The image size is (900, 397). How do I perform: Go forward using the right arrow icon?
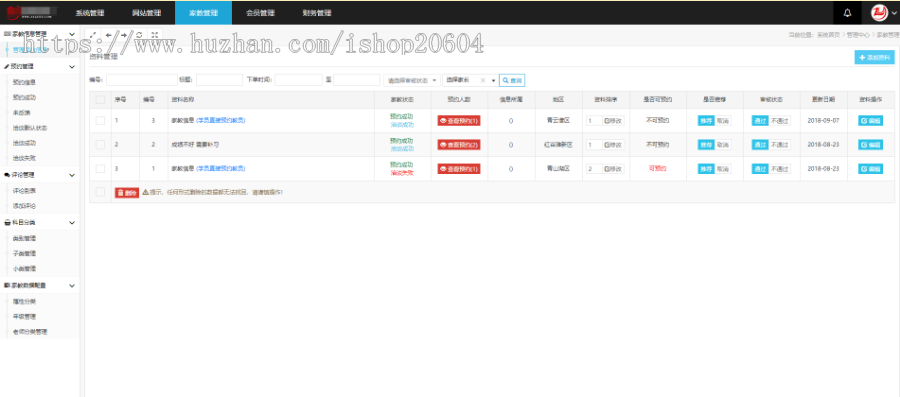point(123,35)
